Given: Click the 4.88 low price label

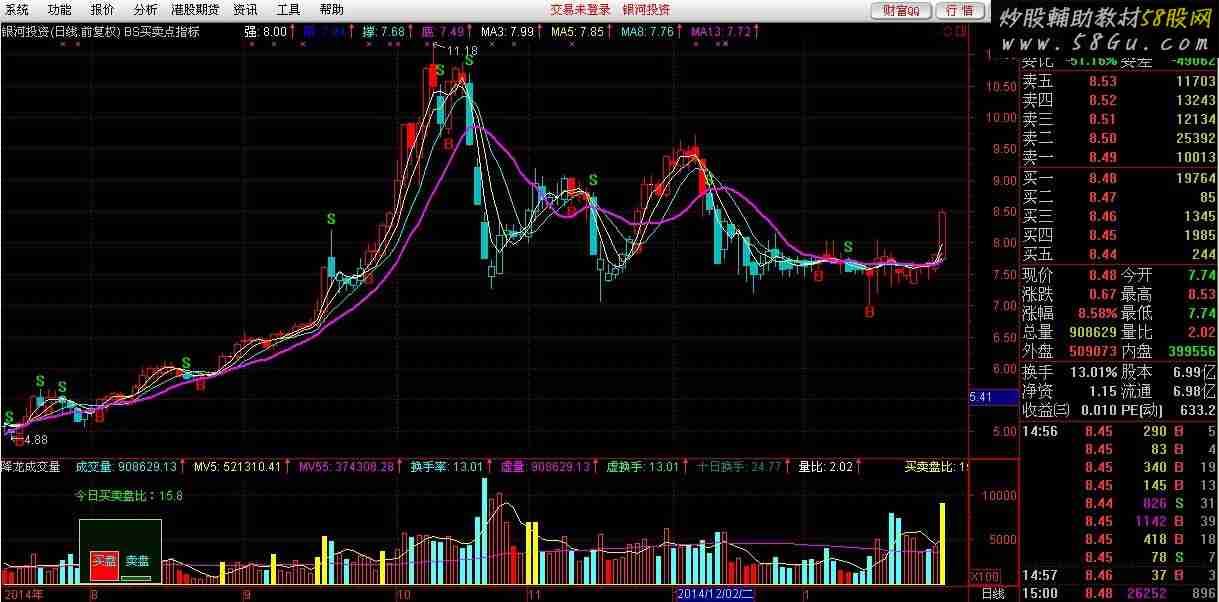Looking at the screenshot, I should pyautogui.click(x=36, y=439).
